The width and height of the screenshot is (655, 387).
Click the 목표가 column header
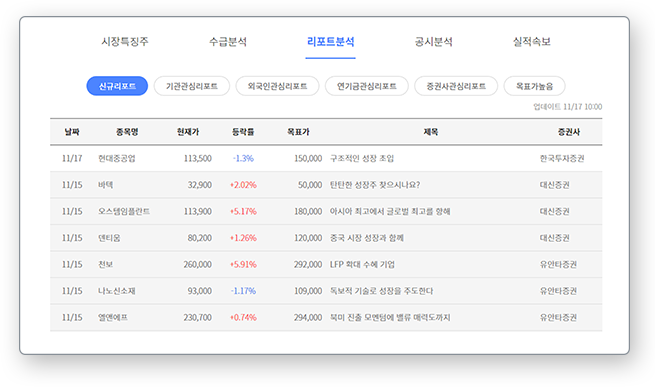tap(298, 132)
